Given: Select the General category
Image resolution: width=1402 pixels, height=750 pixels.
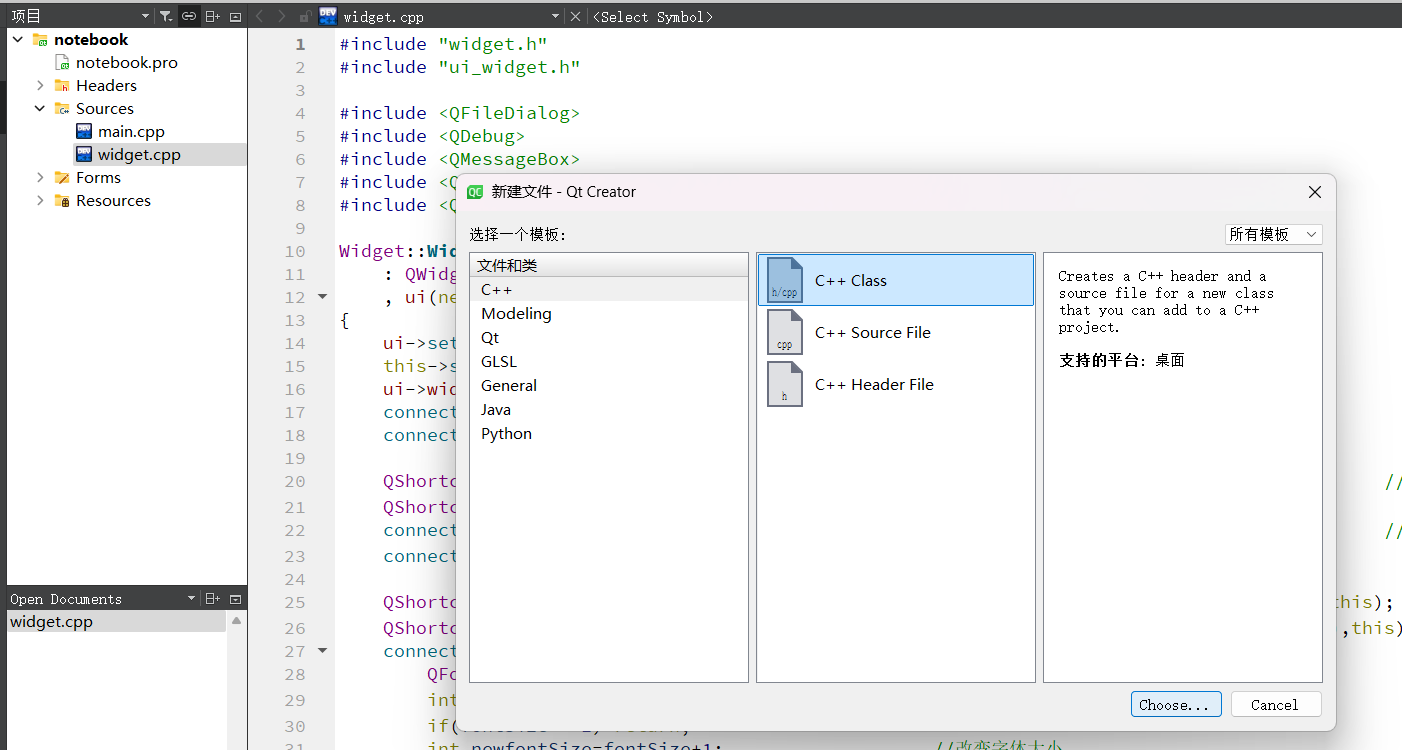Looking at the screenshot, I should 609,385.
